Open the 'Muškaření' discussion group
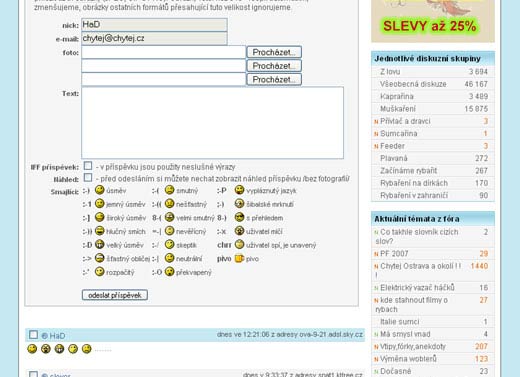 (398, 109)
